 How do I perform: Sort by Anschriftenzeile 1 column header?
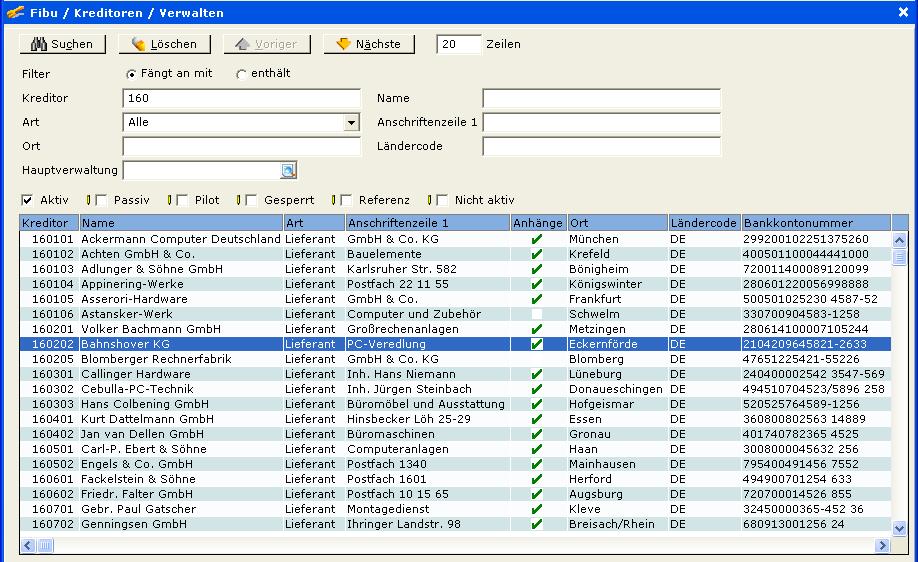[427, 223]
